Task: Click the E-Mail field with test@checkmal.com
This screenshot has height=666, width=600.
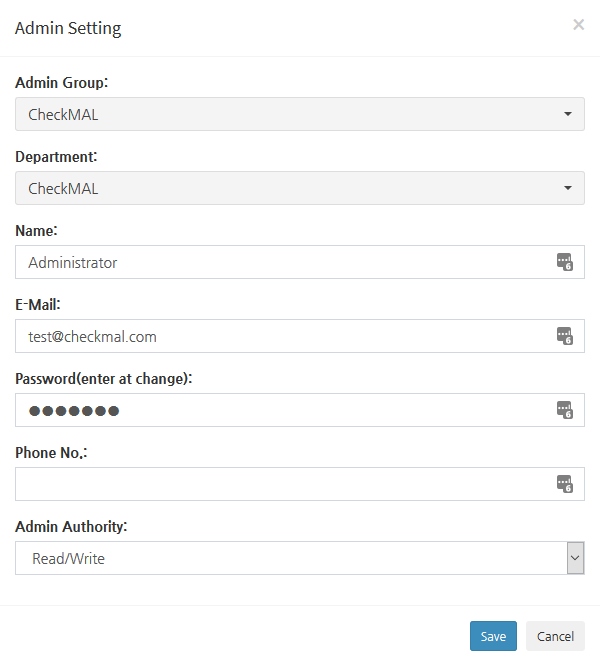Action: coord(280,336)
